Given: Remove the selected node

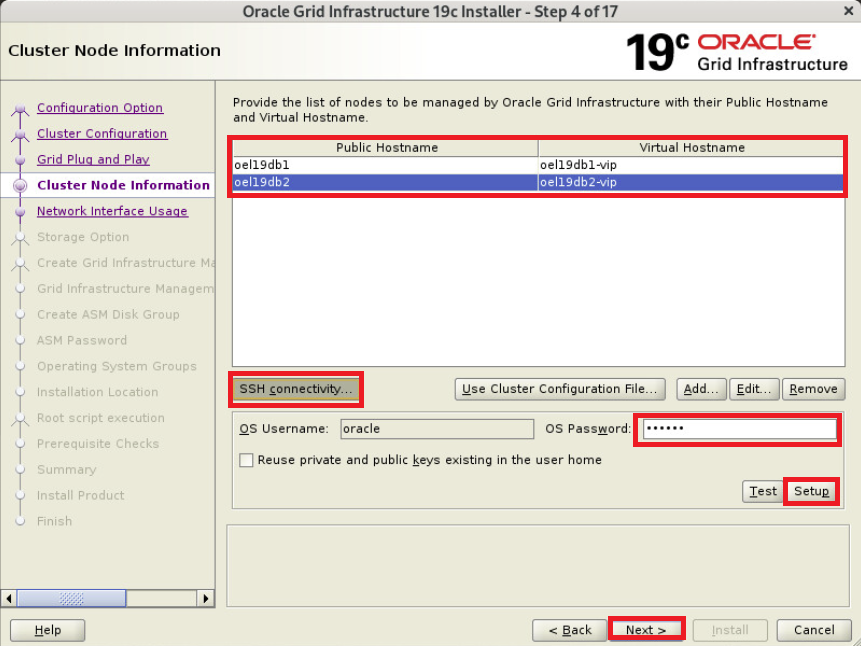Looking at the screenshot, I should tap(813, 389).
